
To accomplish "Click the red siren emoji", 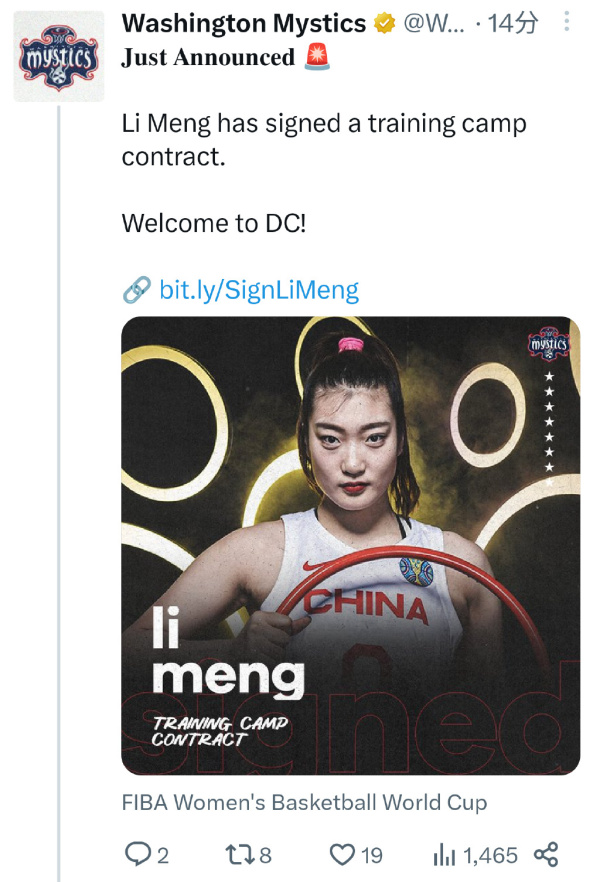I will 316,58.
